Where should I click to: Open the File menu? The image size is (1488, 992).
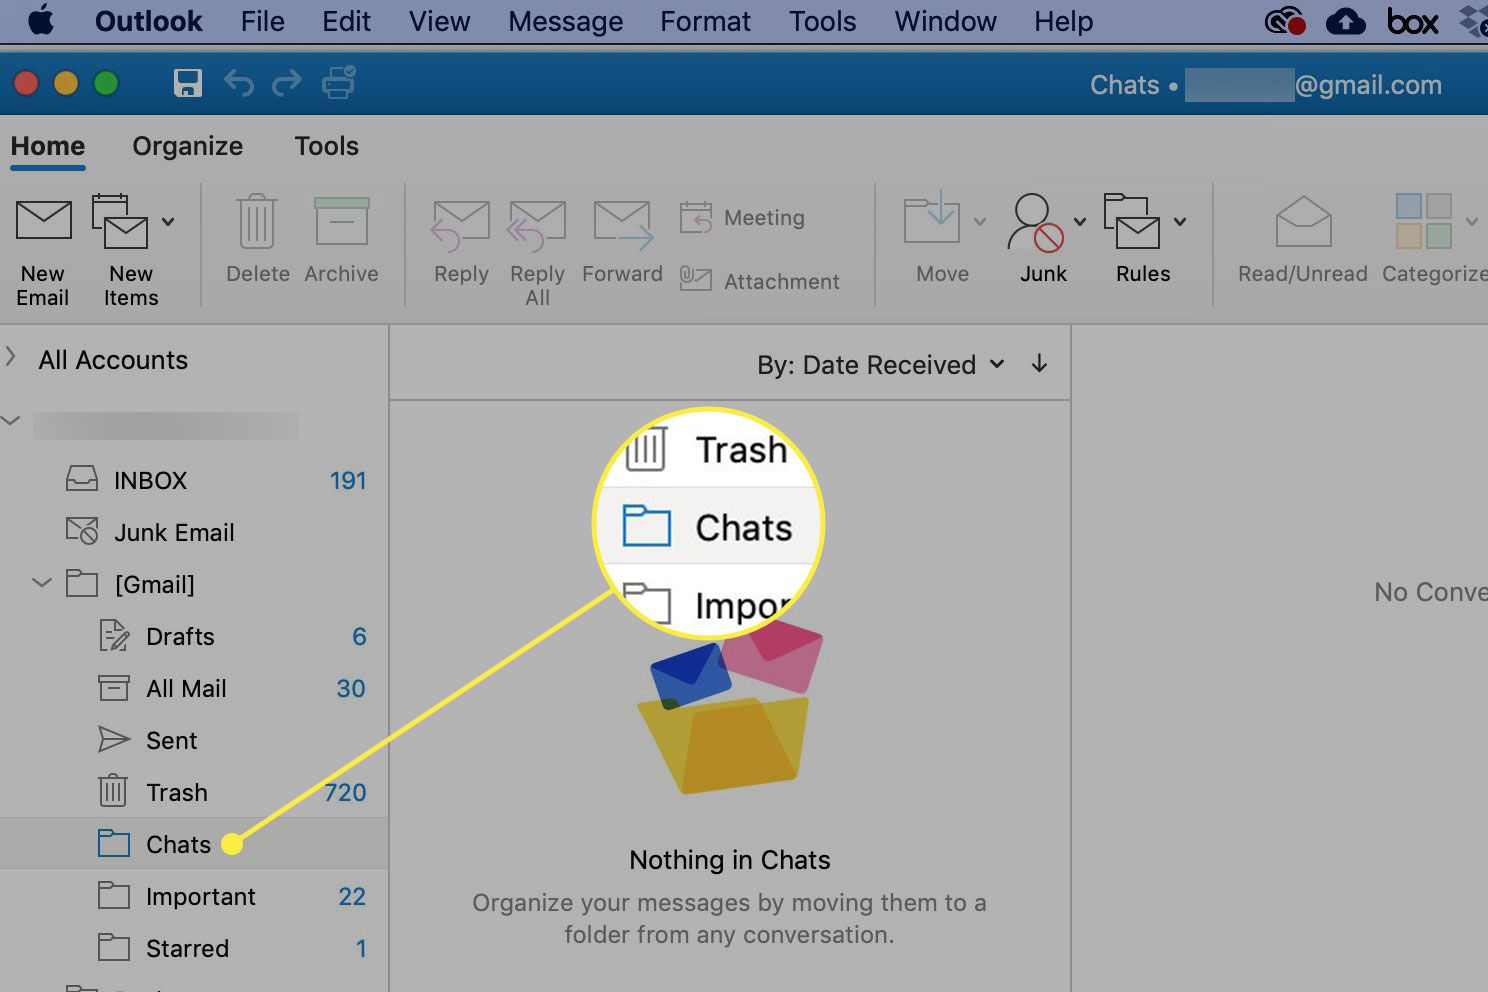point(263,21)
